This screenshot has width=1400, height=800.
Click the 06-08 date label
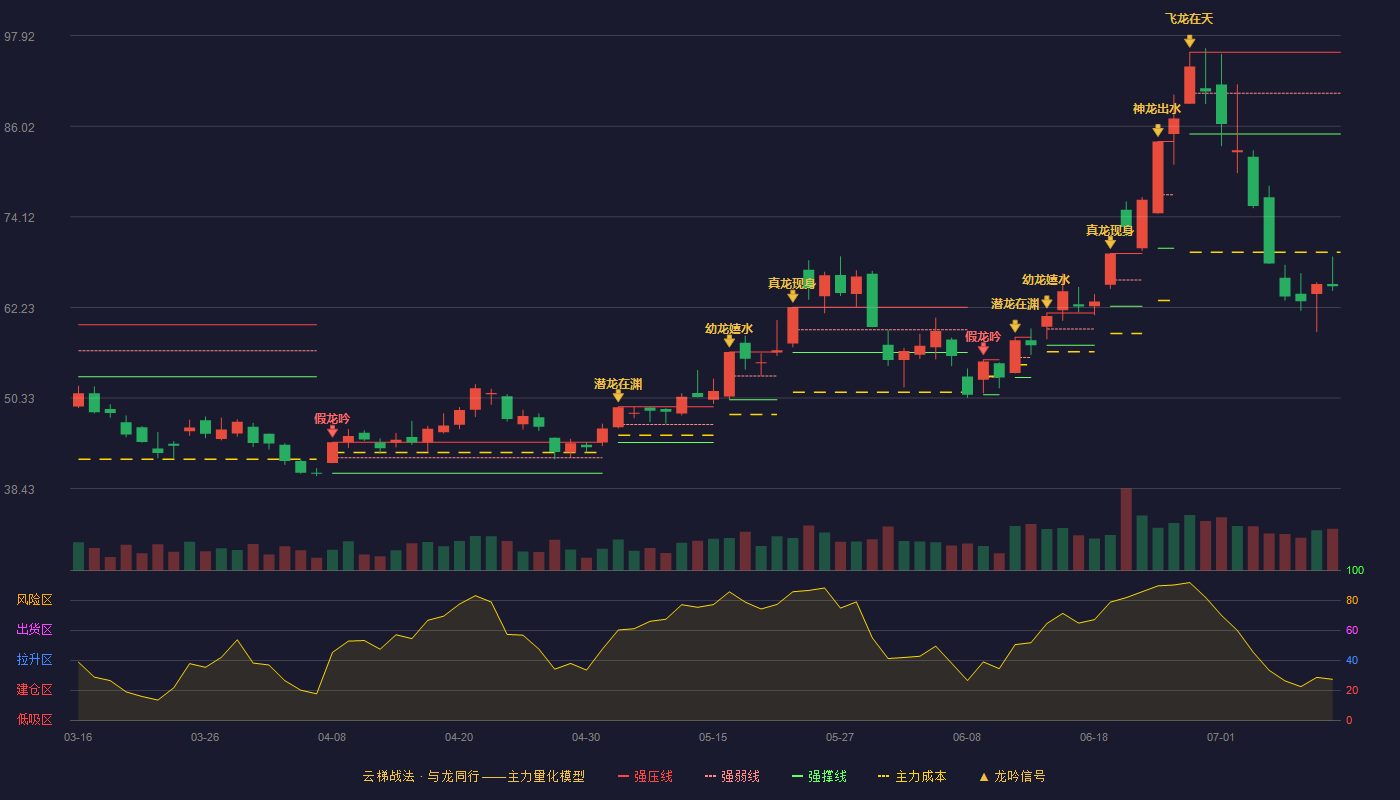[967, 737]
